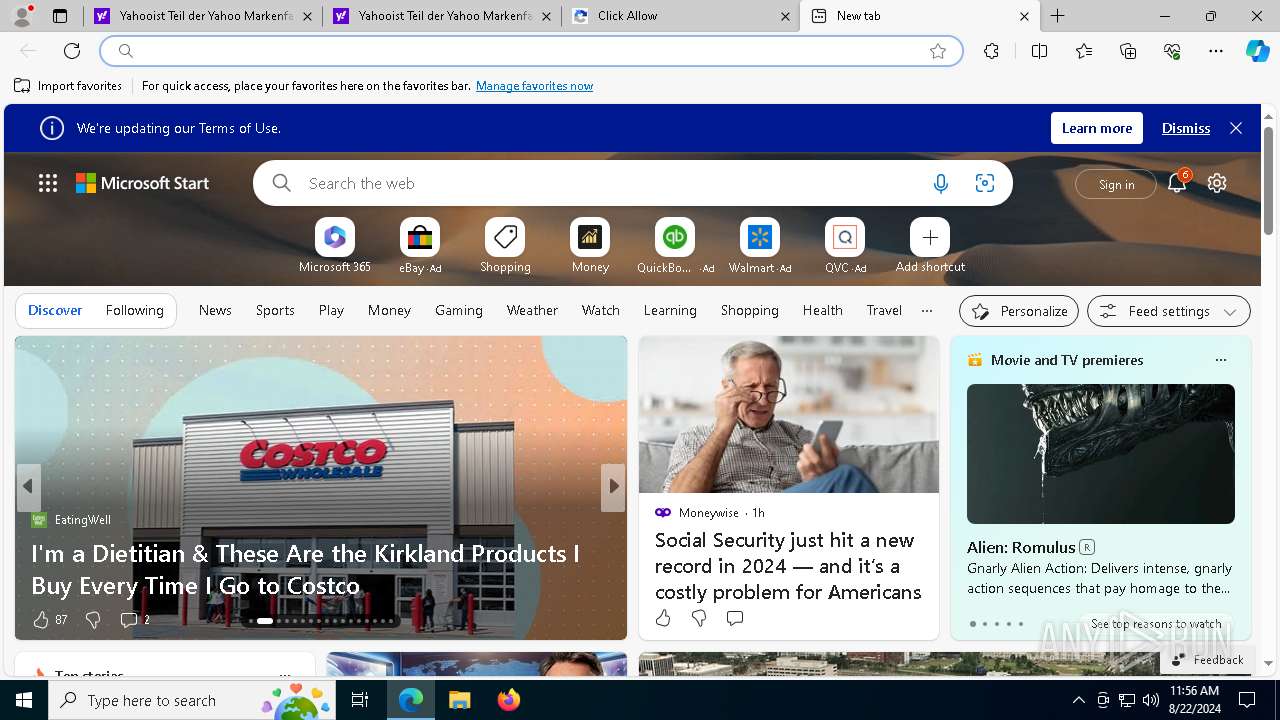Like the Costco article thumbs up

click(x=41, y=620)
